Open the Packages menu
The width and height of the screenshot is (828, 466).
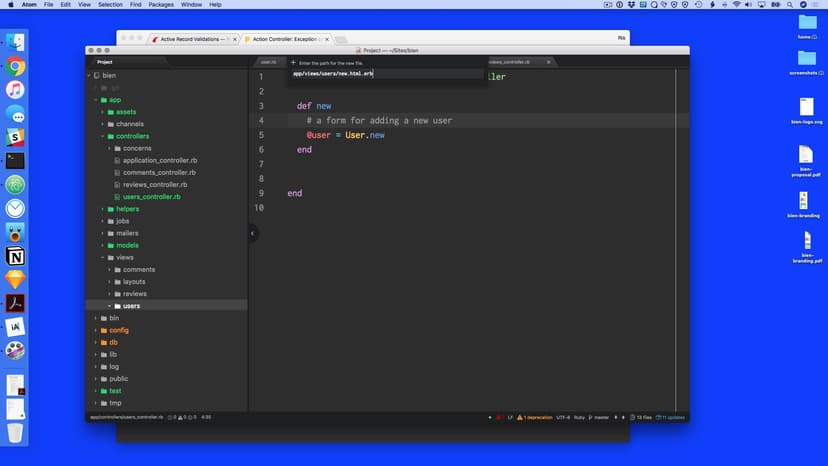161,5
